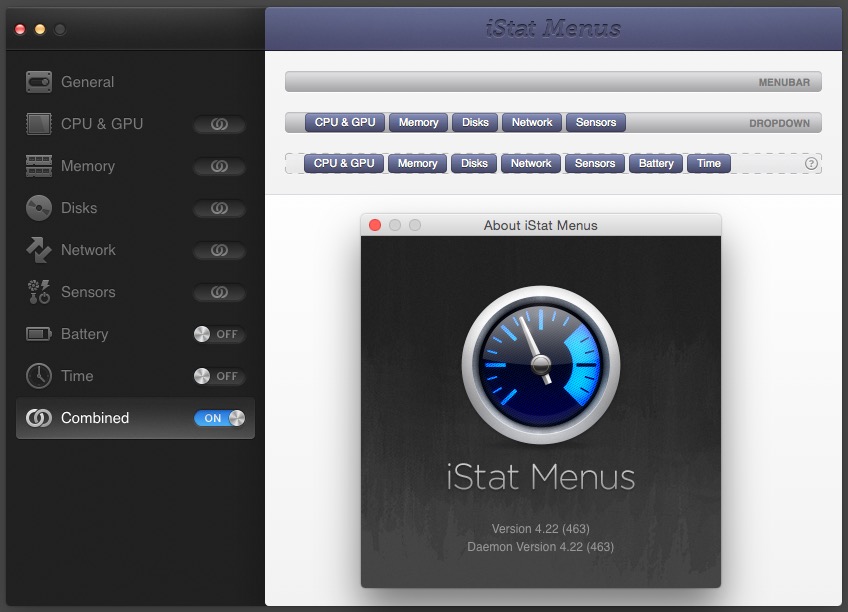Select the General sidebar label
Viewport: 848px width, 612px height.
[x=88, y=82]
